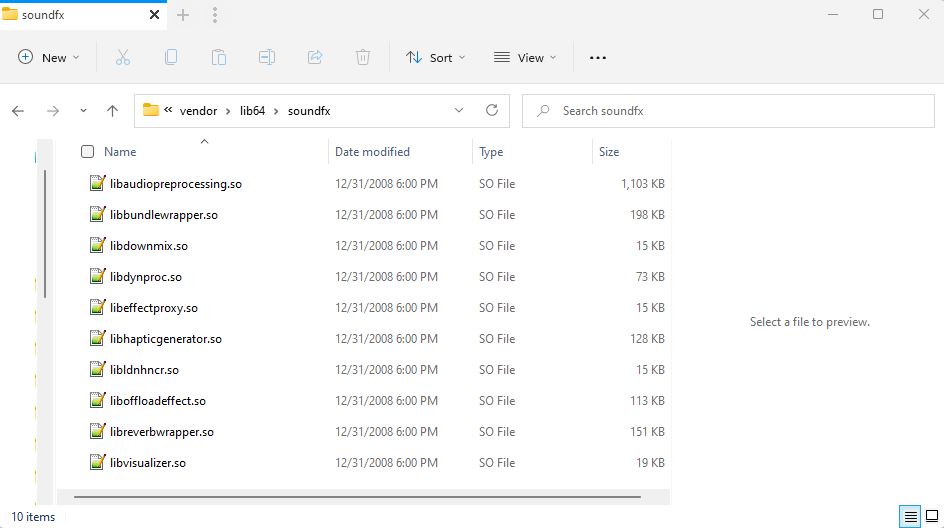Sort by Date modified column header
Image resolution: width=944 pixels, height=528 pixels.
pyautogui.click(x=372, y=152)
